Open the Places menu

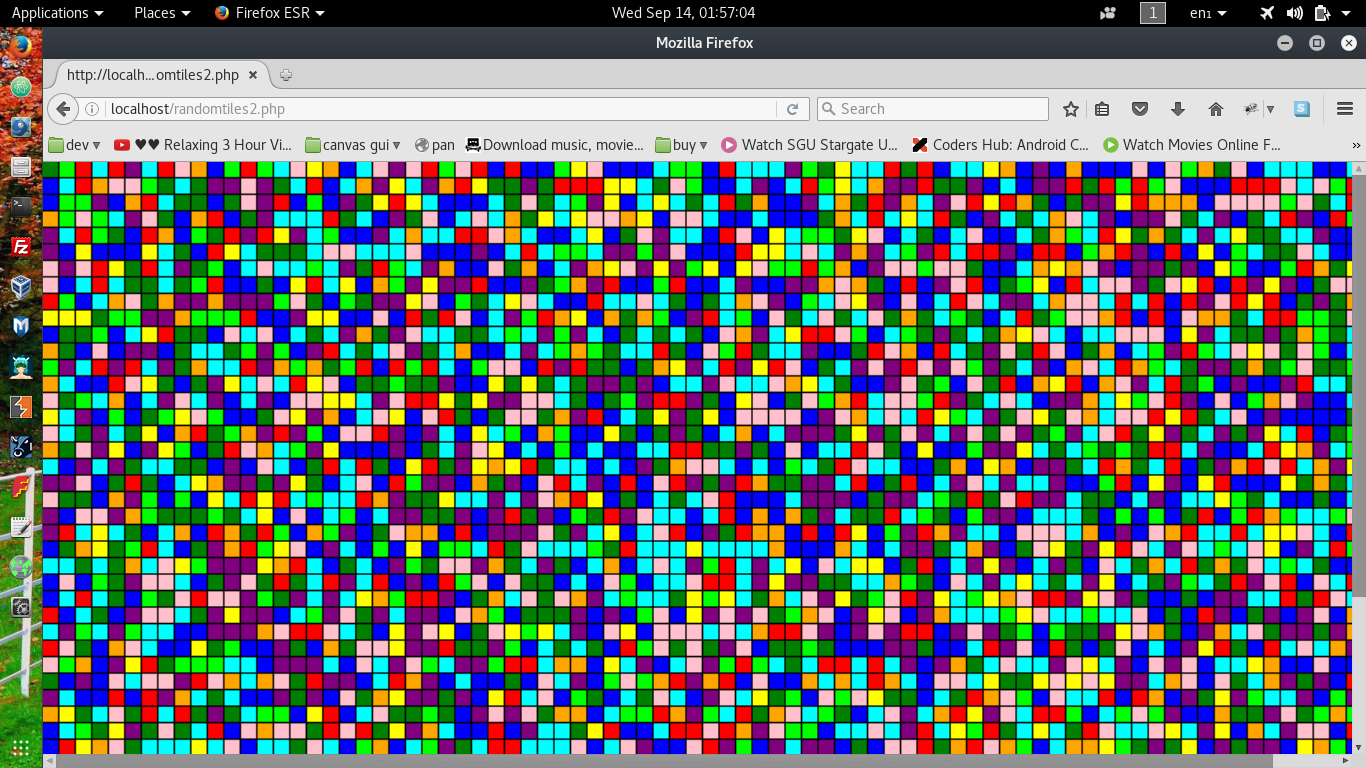pyautogui.click(x=162, y=13)
